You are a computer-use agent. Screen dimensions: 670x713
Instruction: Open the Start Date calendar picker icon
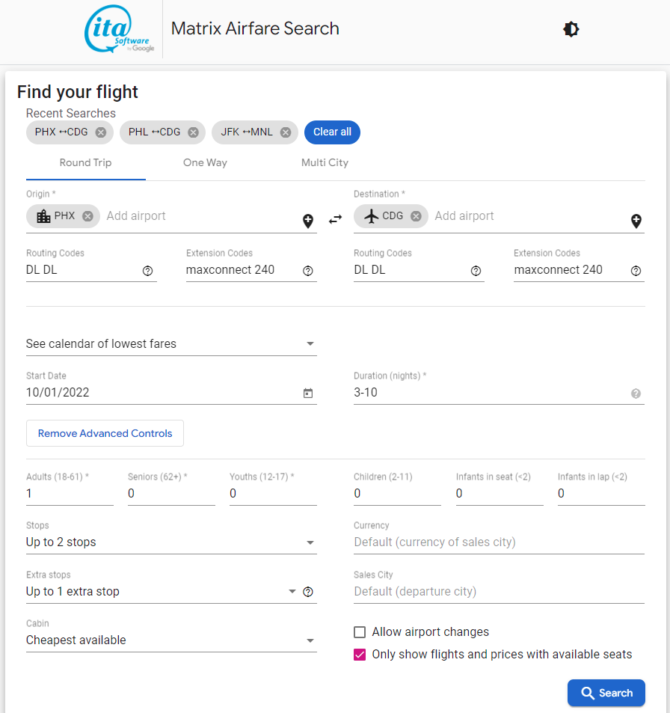tap(308, 393)
